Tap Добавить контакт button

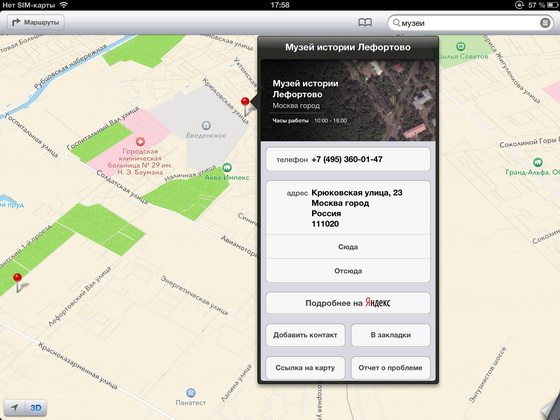click(305, 335)
